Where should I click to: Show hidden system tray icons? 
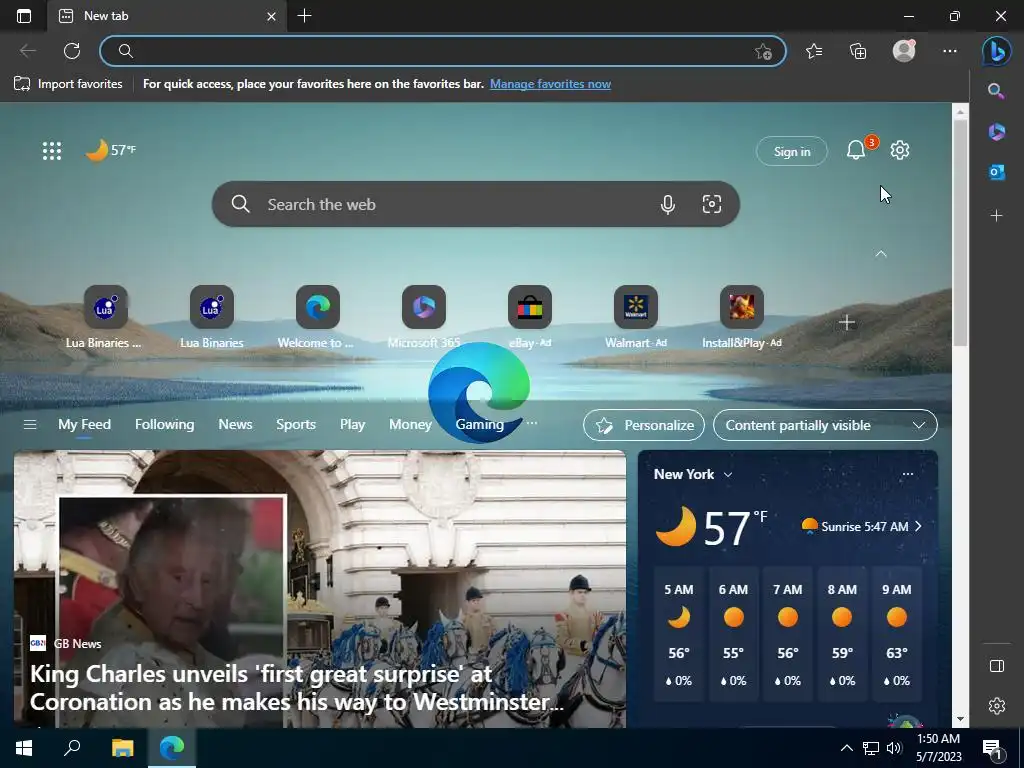click(x=846, y=748)
